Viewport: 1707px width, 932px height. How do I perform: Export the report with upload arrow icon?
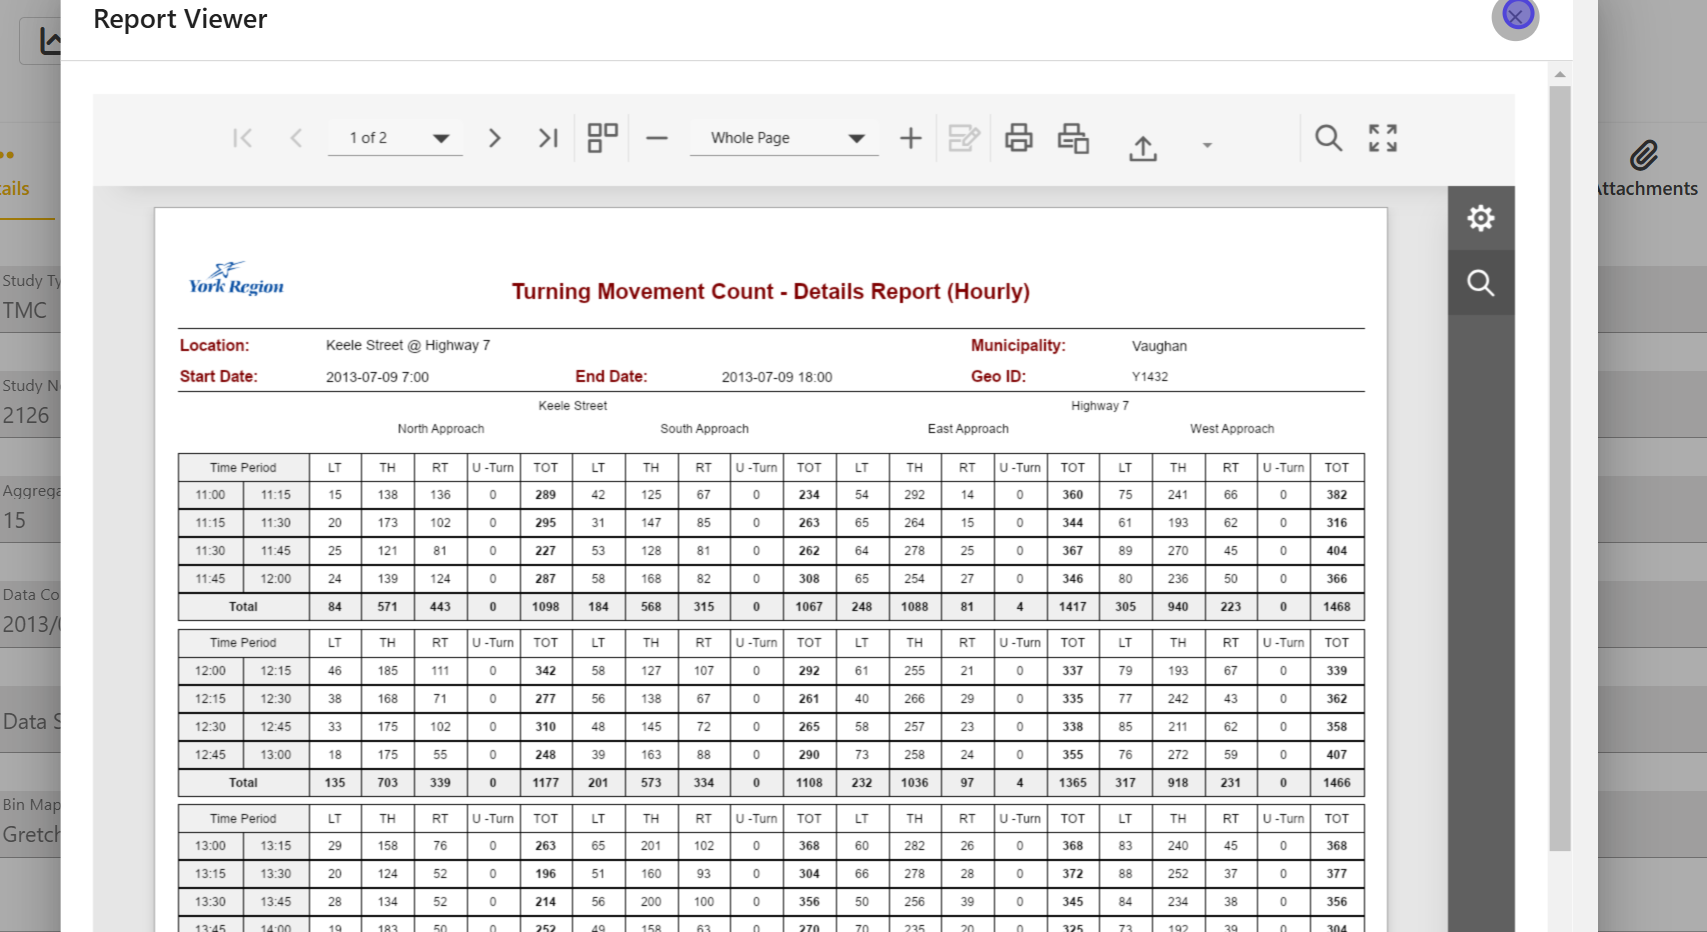1143,148
